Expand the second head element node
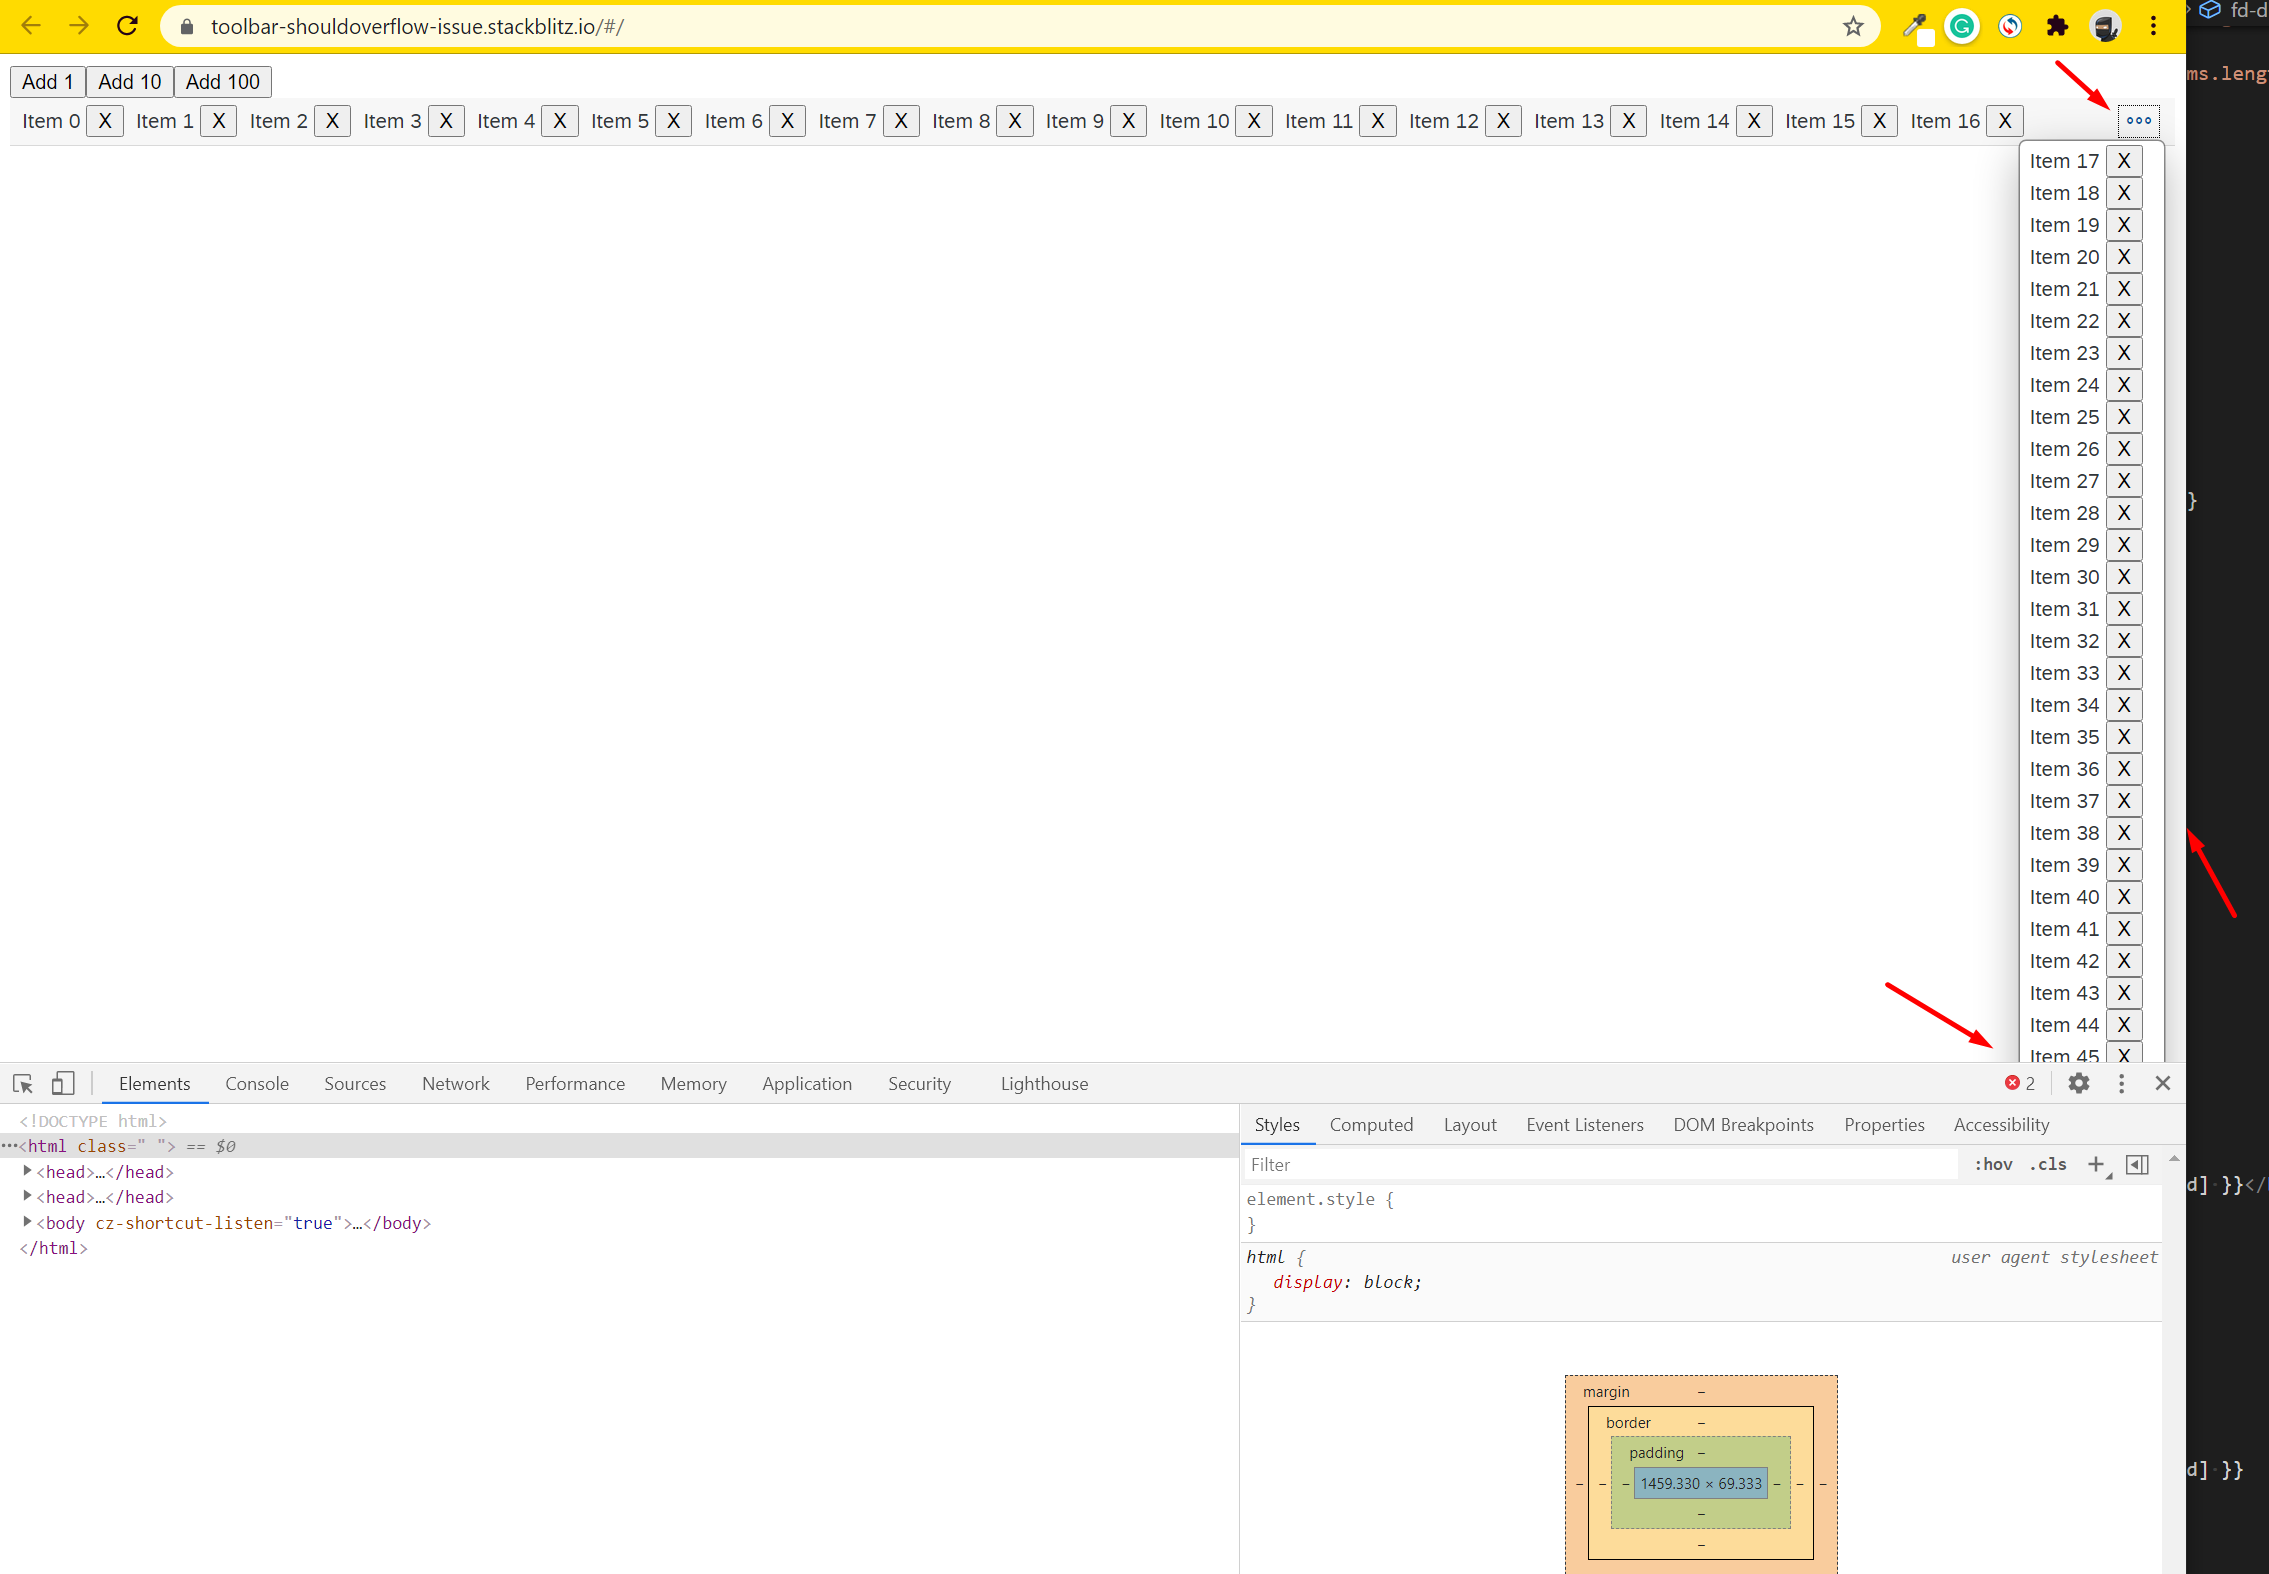The height and width of the screenshot is (1574, 2269). point(28,1196)
